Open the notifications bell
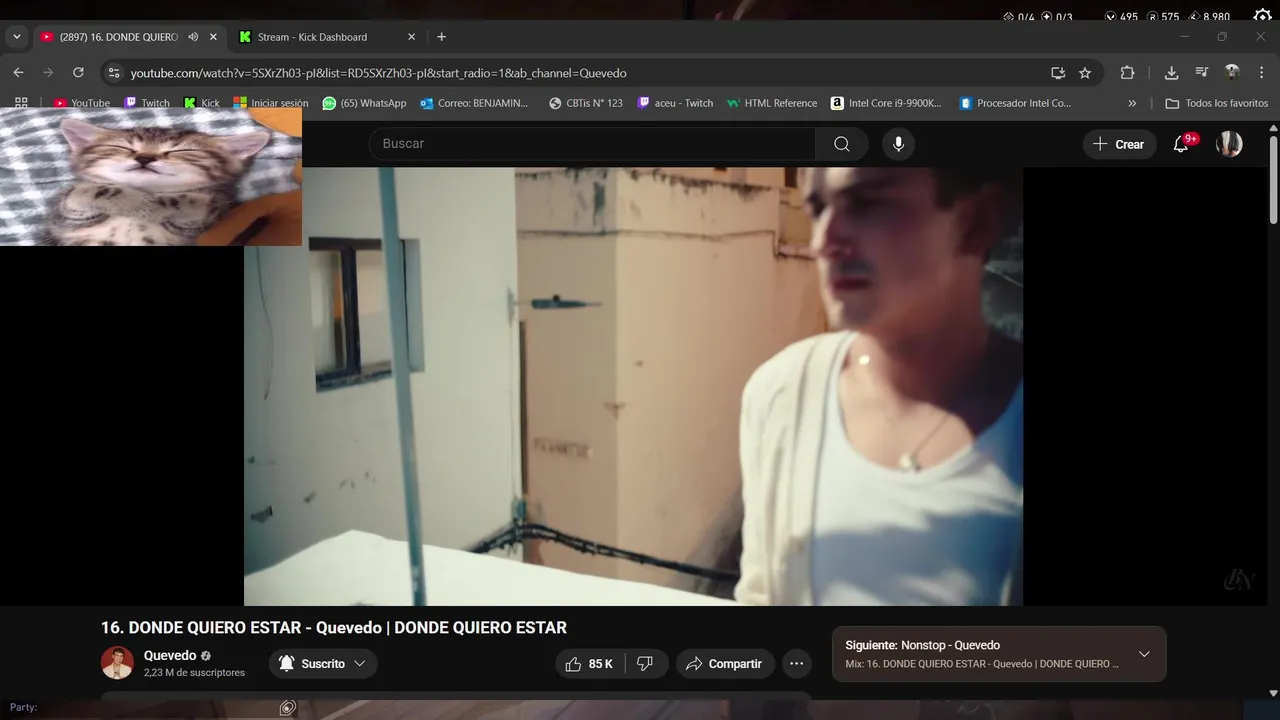Screen dimensions: 1280x720 [1181, 144]
